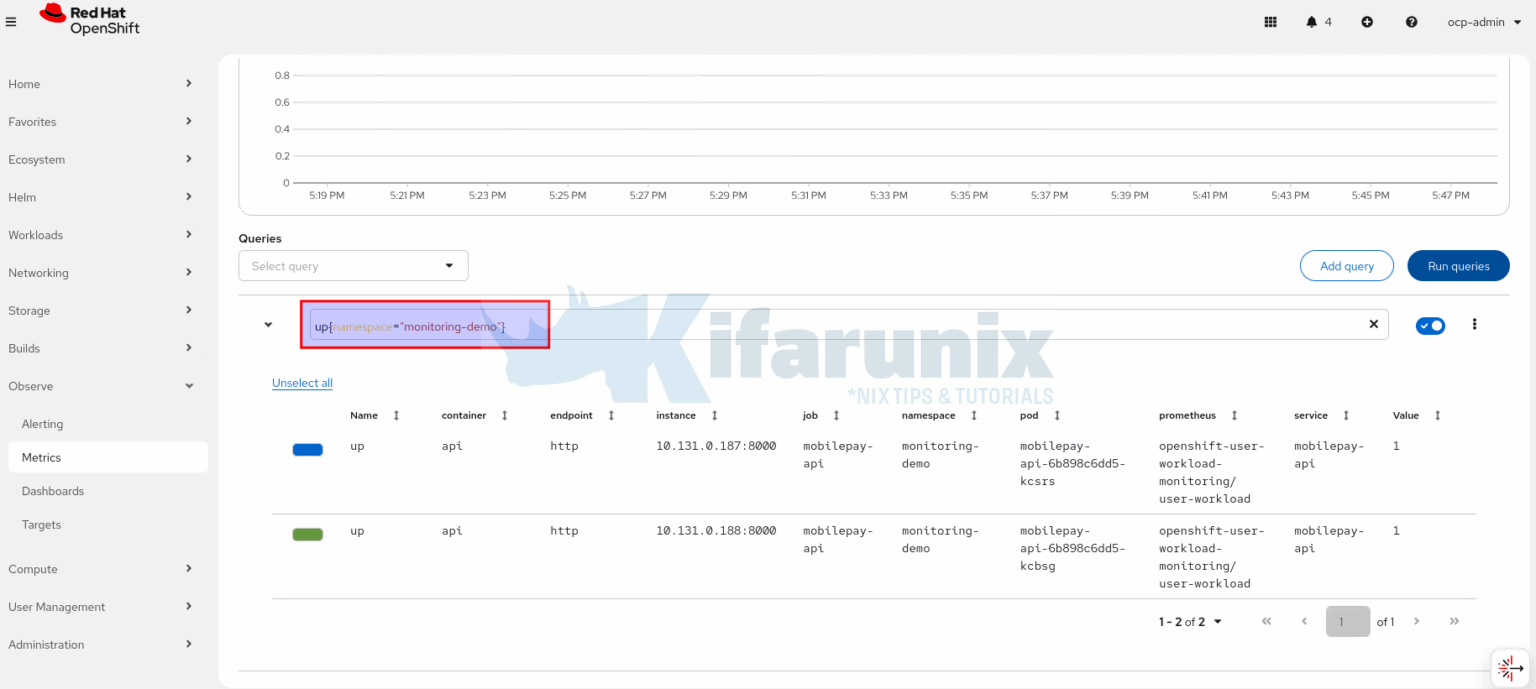Go to last page of results
1536x689 pixels.
[x=1454, y=621]
